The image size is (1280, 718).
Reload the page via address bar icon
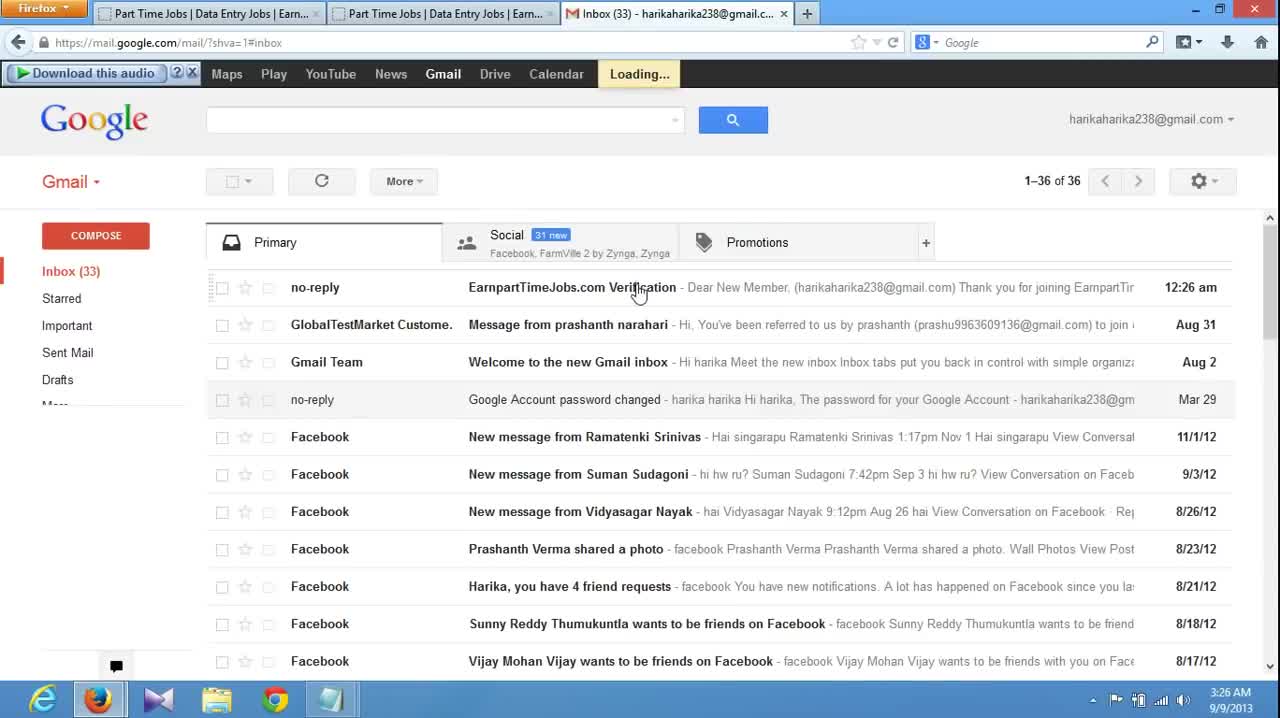click(x=893, y=42)
